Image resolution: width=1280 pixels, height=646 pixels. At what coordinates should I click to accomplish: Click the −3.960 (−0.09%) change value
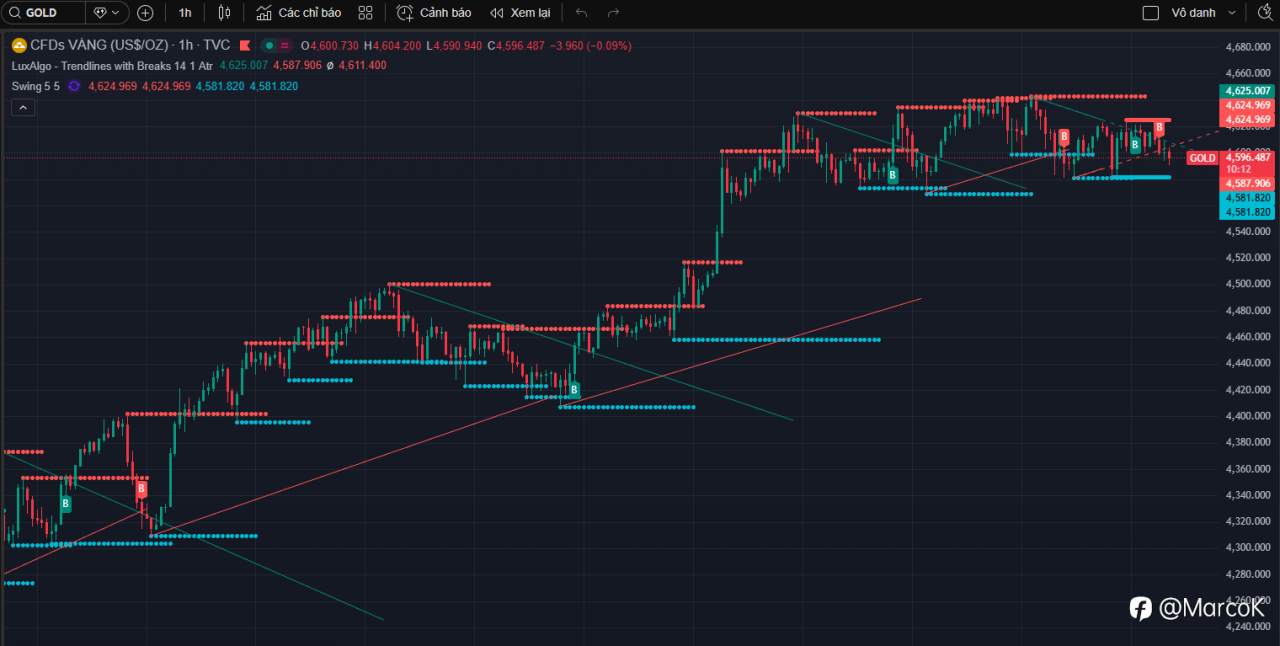[590, 45]
